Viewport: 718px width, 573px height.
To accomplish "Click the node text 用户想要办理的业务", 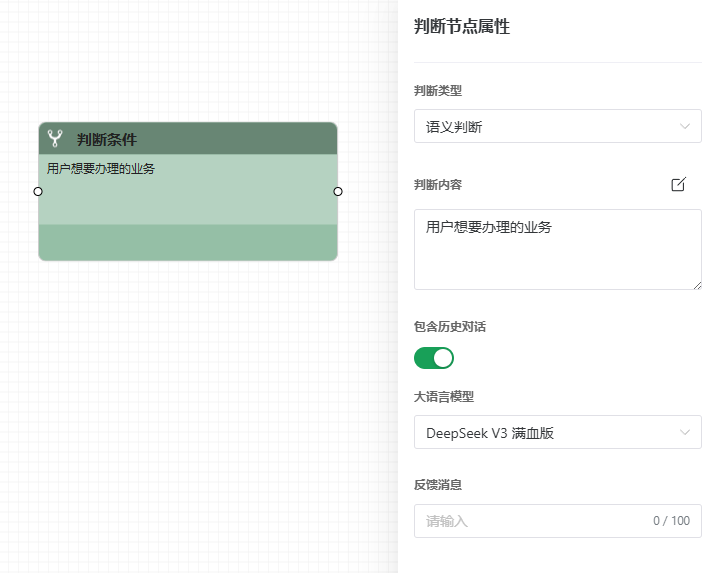I will click(101, 168).
